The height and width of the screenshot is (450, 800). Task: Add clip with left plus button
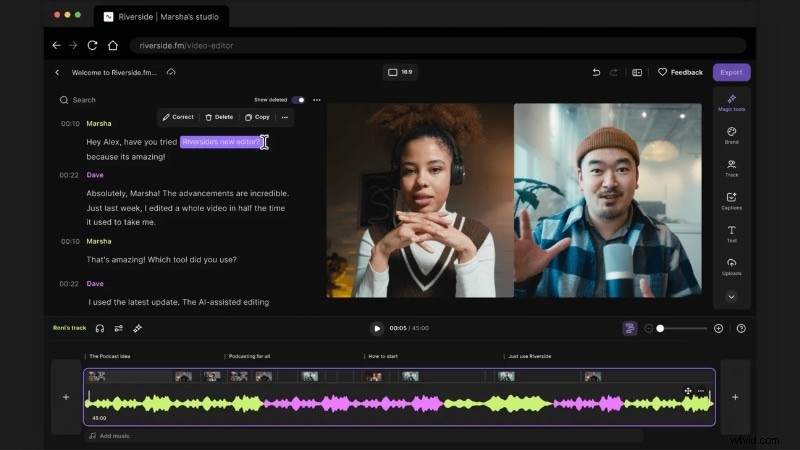point(66,397)
